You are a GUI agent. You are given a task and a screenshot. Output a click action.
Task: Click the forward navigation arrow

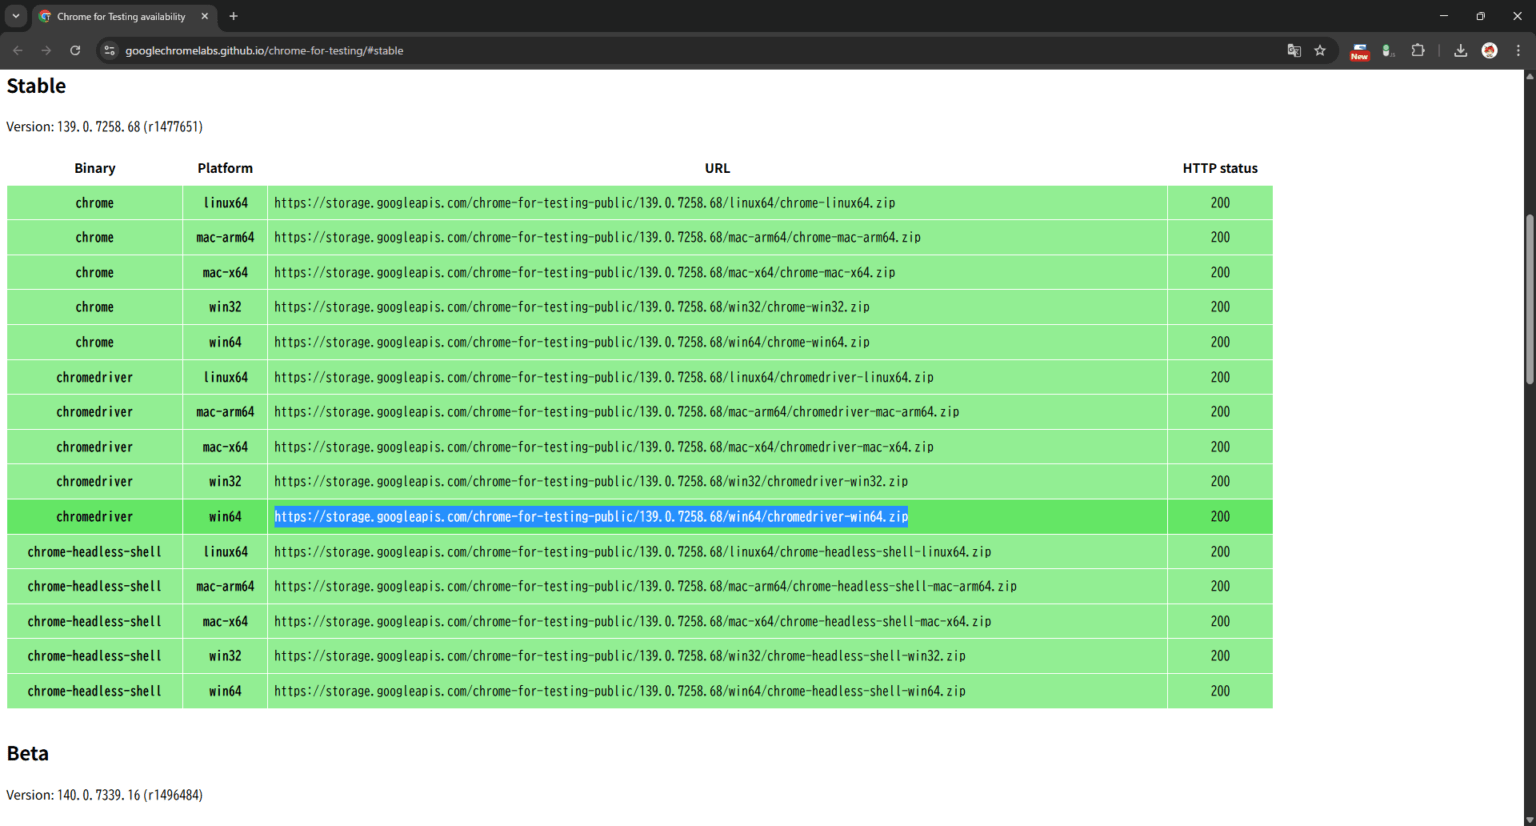pyautogui.click(x=46, y=50)
